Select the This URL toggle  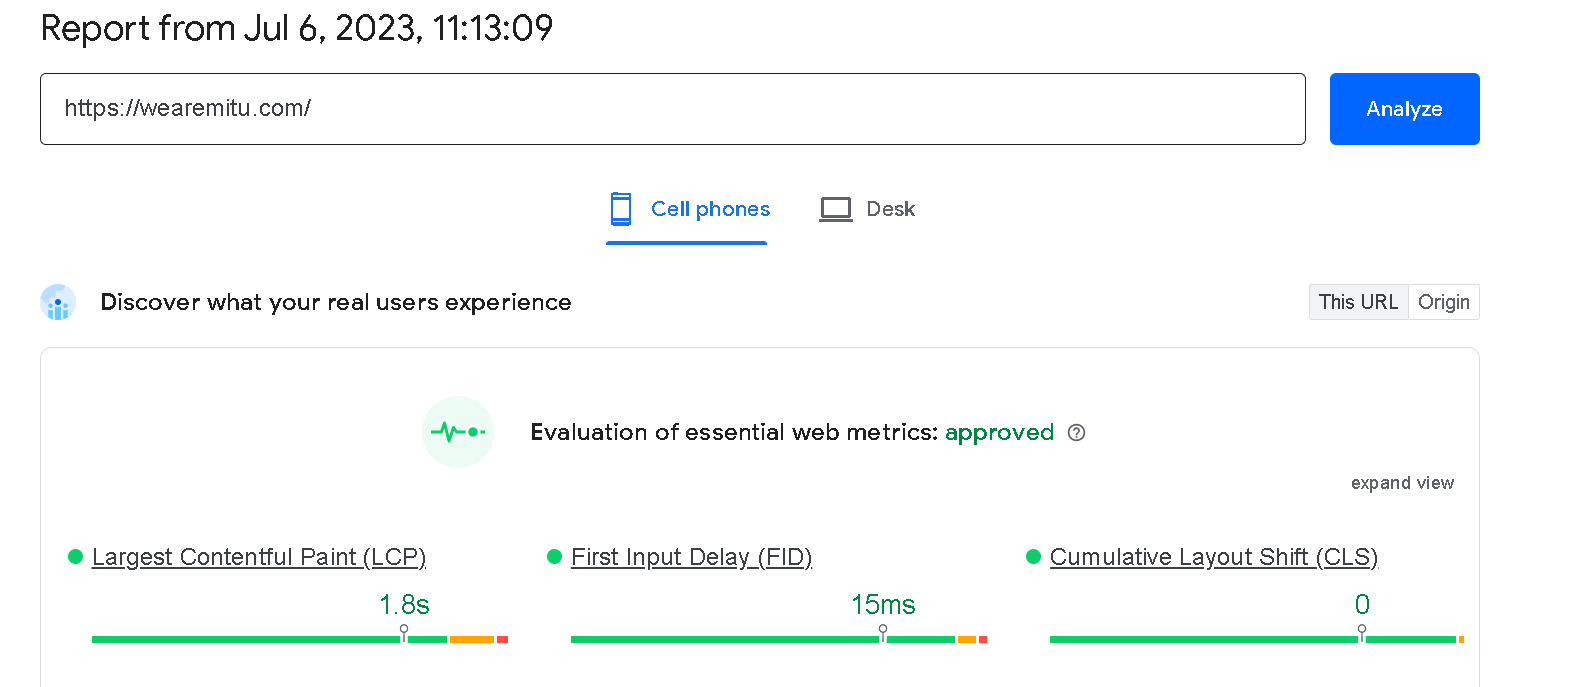point(1358,302)
